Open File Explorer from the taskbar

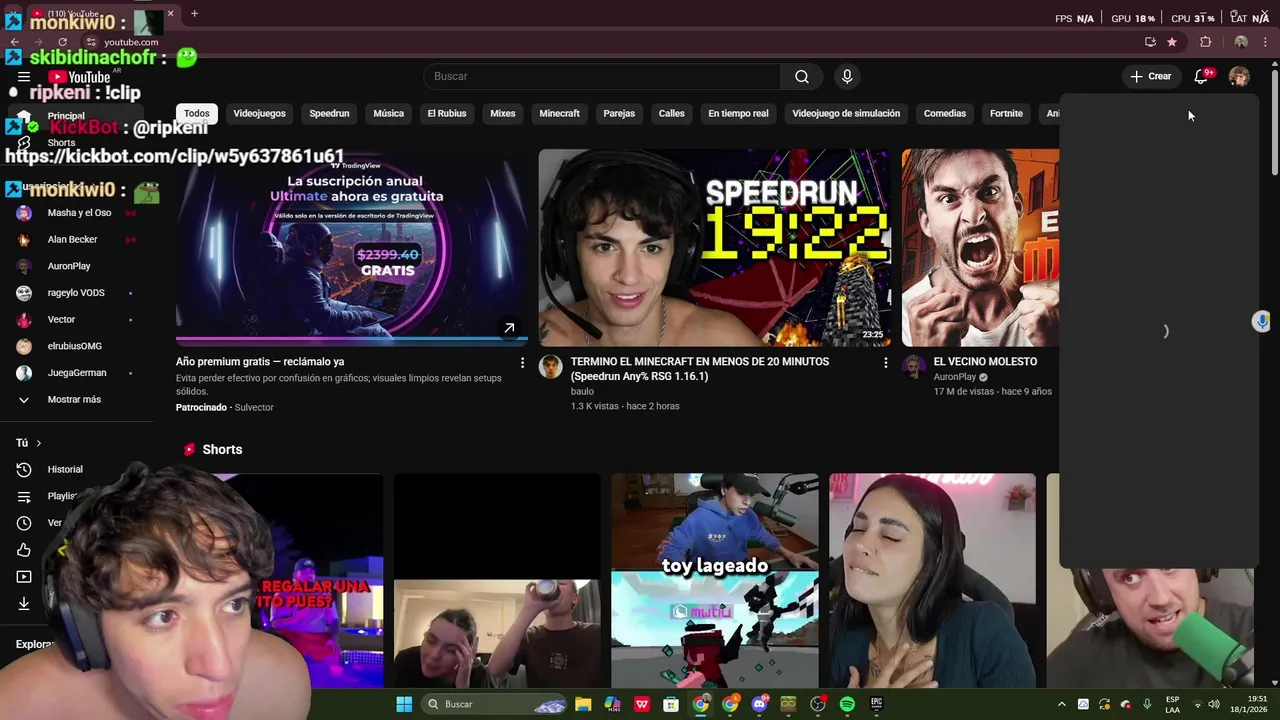click(583, 704)
